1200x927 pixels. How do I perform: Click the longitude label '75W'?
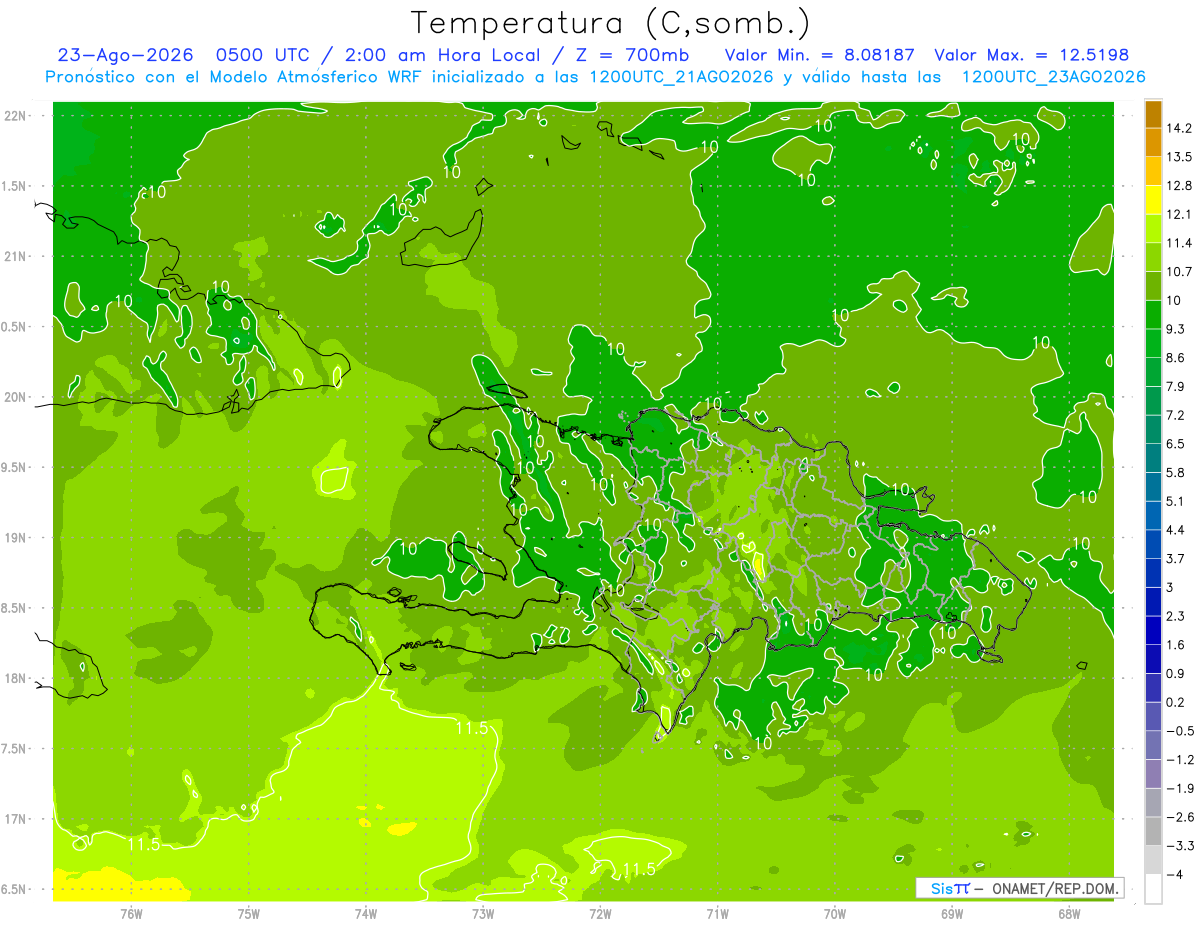[x=249, y=913]
